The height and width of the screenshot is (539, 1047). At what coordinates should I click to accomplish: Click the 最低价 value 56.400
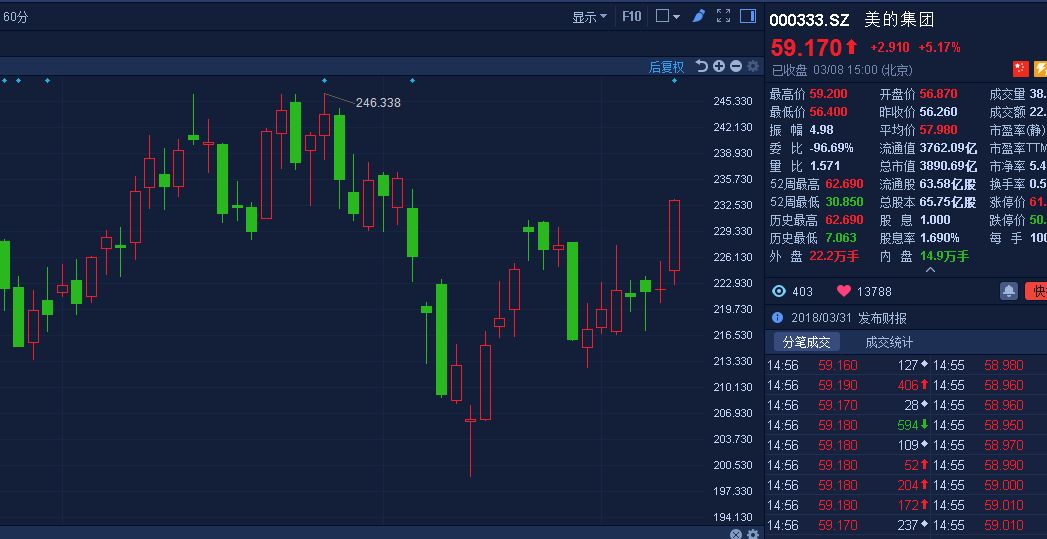click(828, 112)
